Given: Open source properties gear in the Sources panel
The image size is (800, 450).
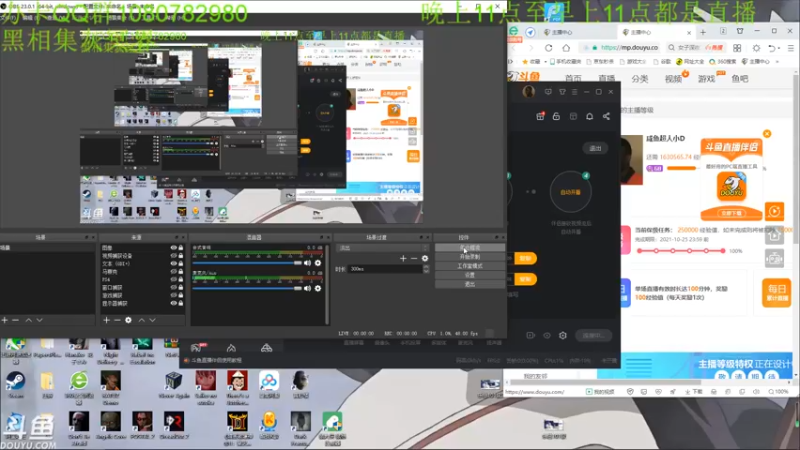Looking at the screenshot, I should pyautogui.click(x=129, y=320).
